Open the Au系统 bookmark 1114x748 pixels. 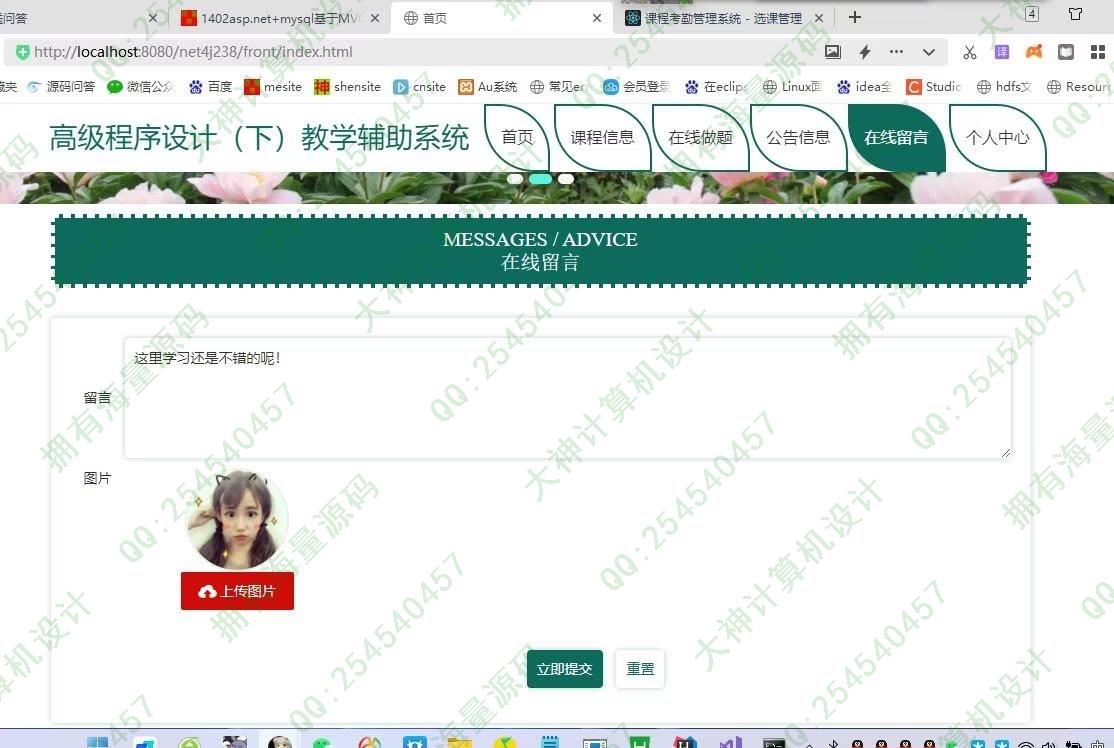point(487,87)
